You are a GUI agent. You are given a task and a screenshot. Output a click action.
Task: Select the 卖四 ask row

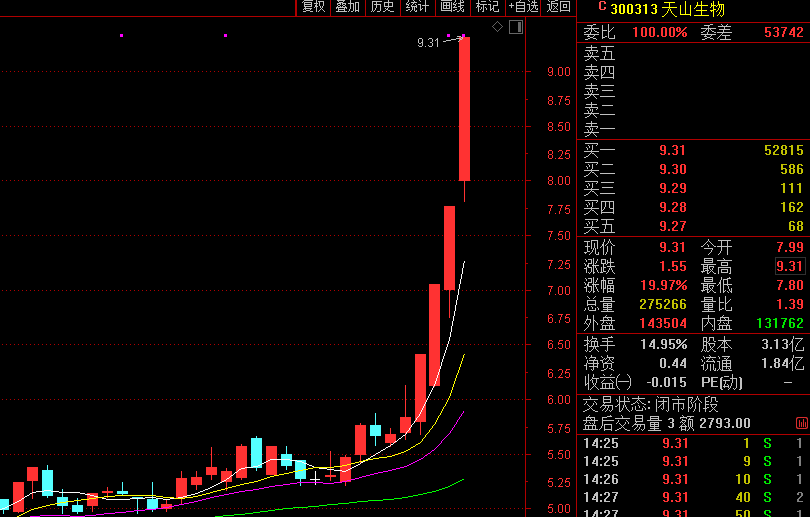click(x=693, y=72)
